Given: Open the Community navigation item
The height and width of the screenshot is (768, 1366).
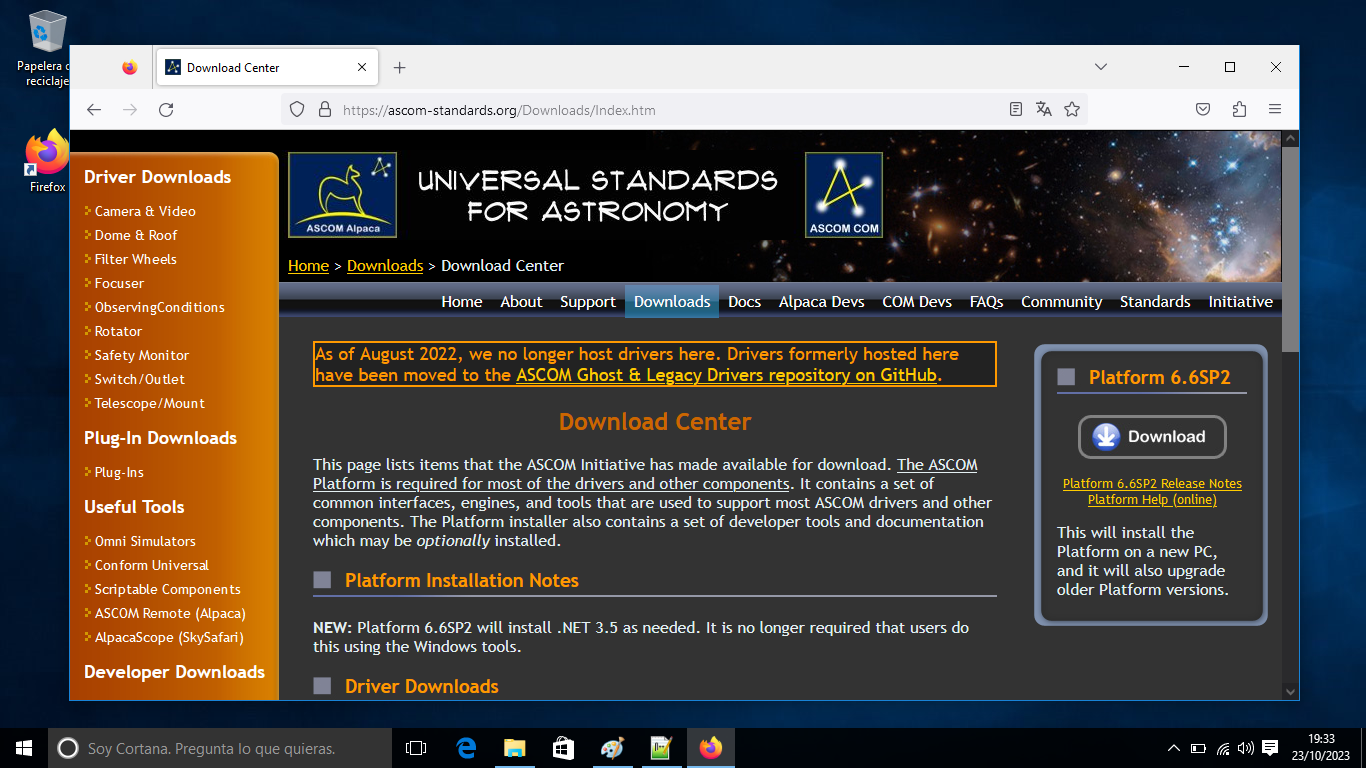Looking at the screenshot, I should click(x=1061, y=302).
